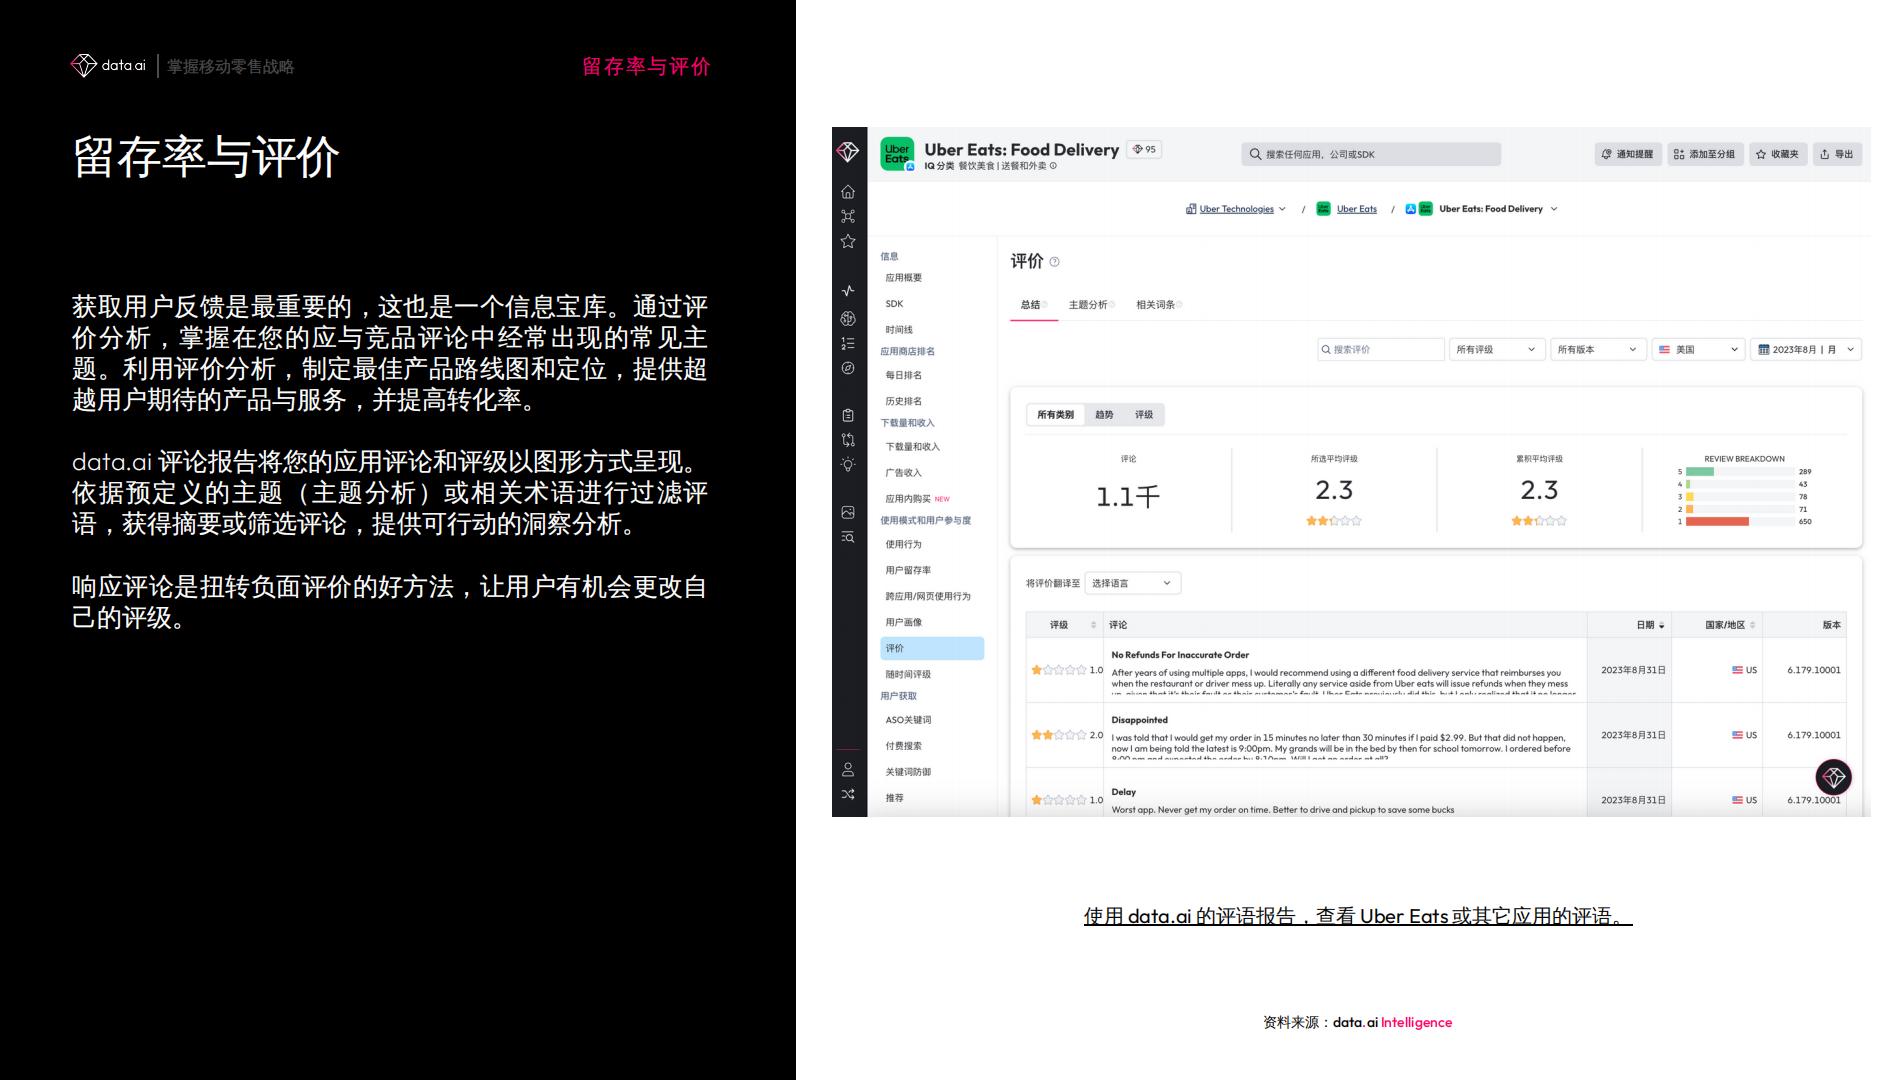
Task: Expand the Uber Technologies breadcrumb chevron
Action: point(1282,209)
